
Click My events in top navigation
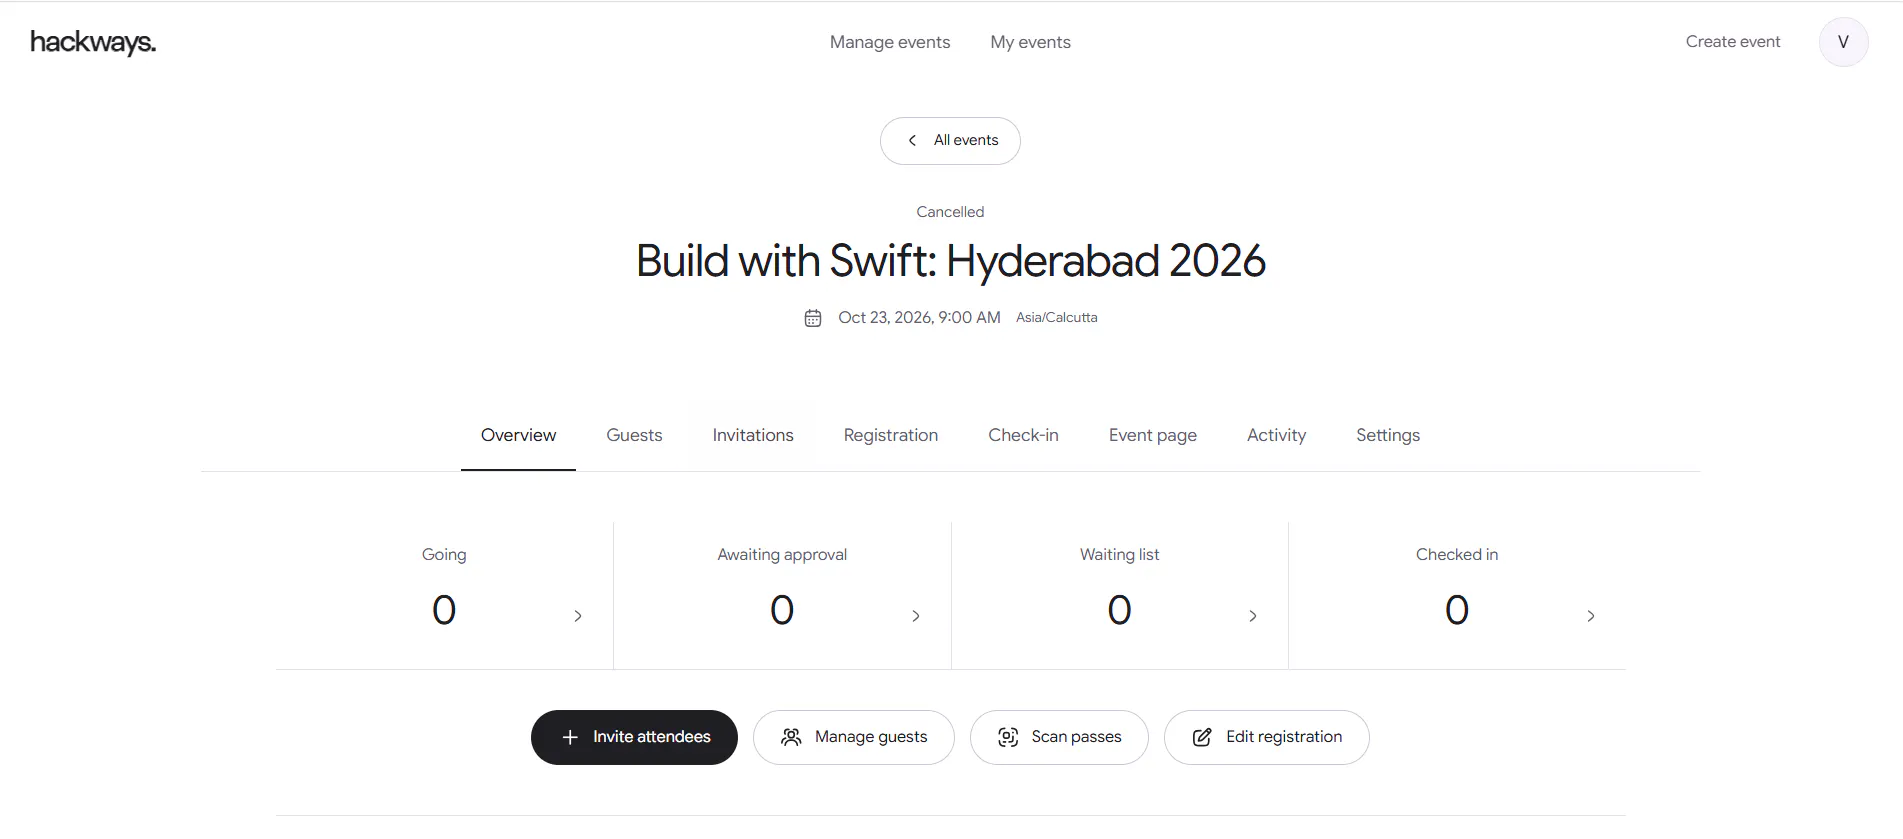[x=1030, y=42]
